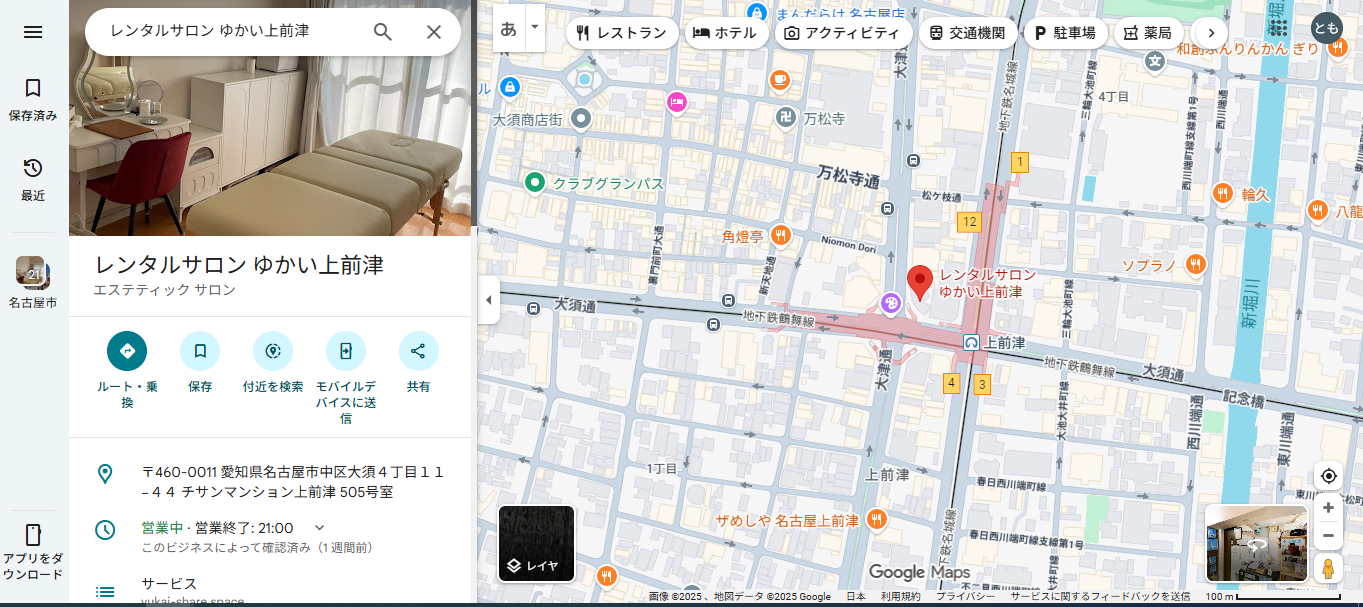Collapse the side panel arrow

coord(488,300)
